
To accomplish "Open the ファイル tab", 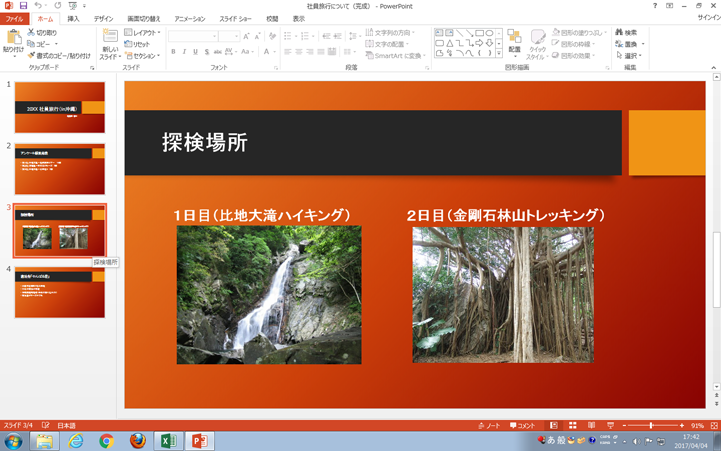I will 15,19.
